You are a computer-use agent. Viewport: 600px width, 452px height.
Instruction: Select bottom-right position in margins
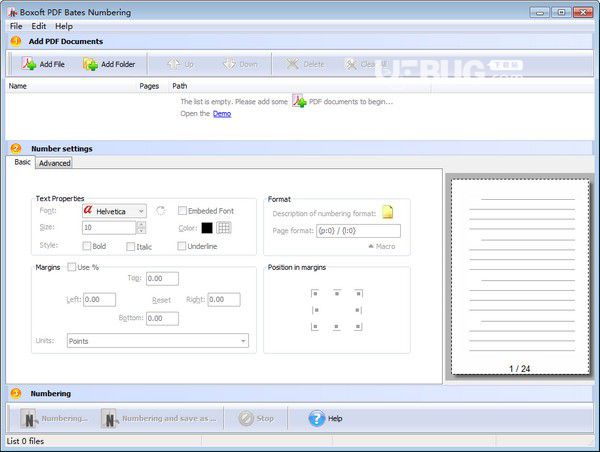point(358,326)
